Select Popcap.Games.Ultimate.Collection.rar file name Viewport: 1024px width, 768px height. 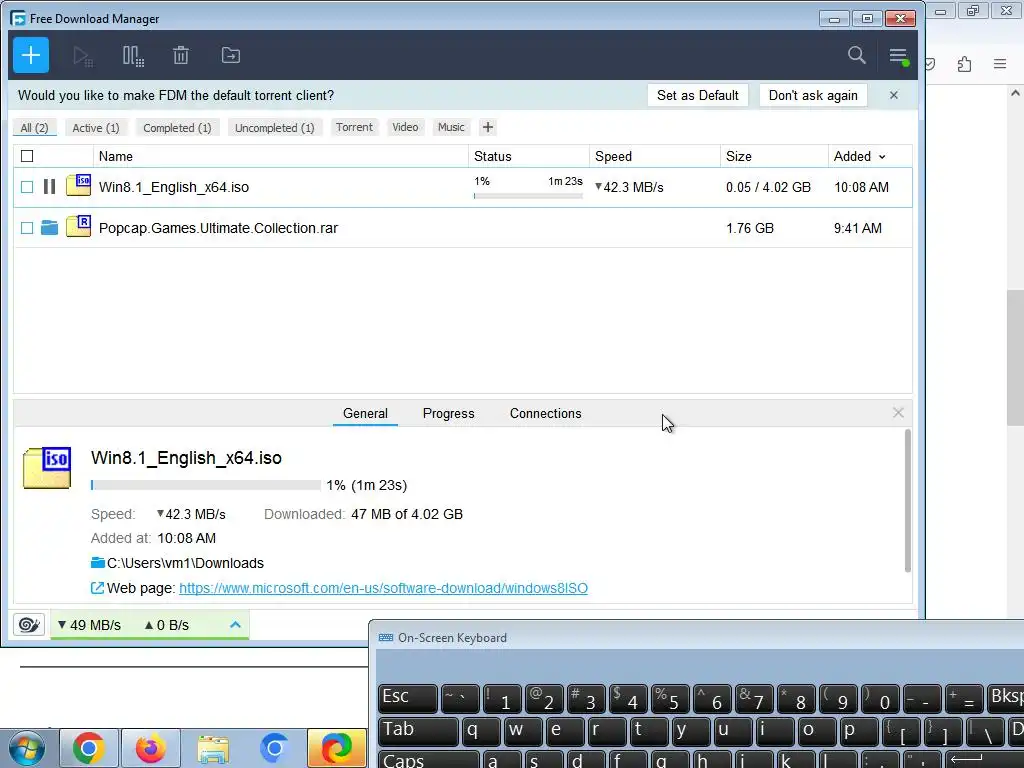[218, 228]
